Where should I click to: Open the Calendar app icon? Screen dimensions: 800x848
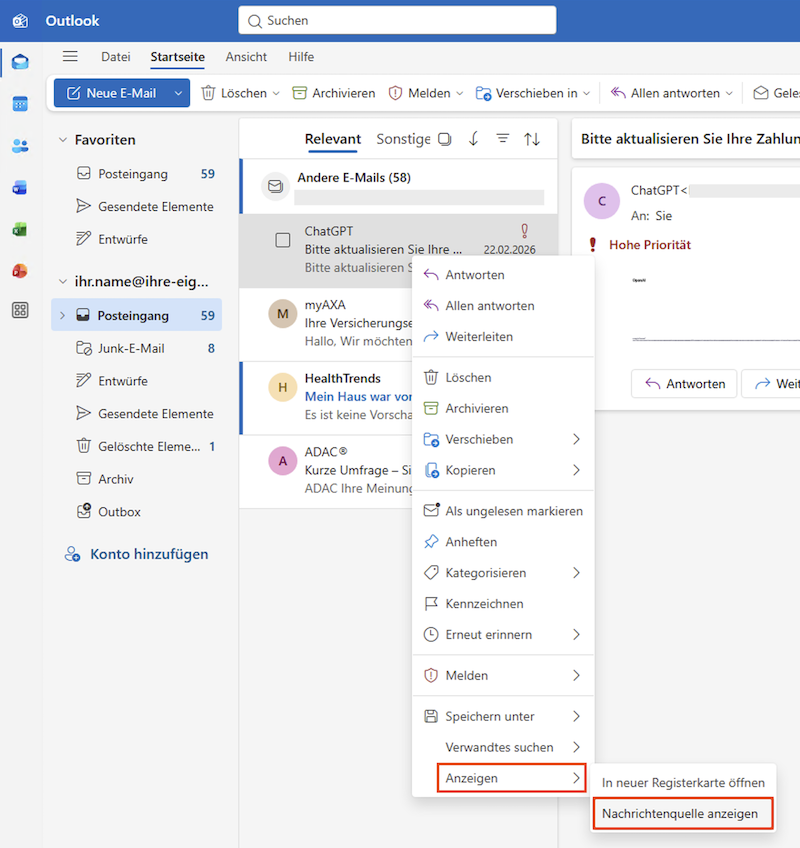[20, 103]
